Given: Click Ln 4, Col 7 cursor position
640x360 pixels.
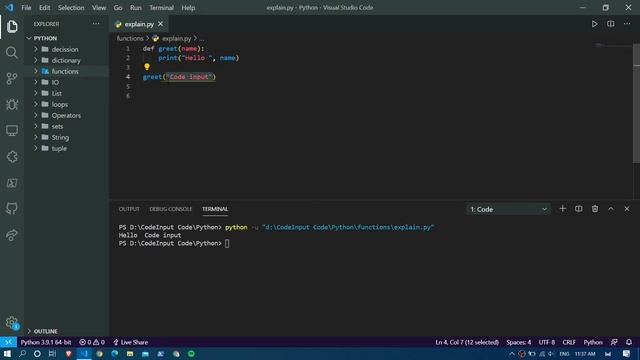Looking at the screenshot, I should (467, 342).
